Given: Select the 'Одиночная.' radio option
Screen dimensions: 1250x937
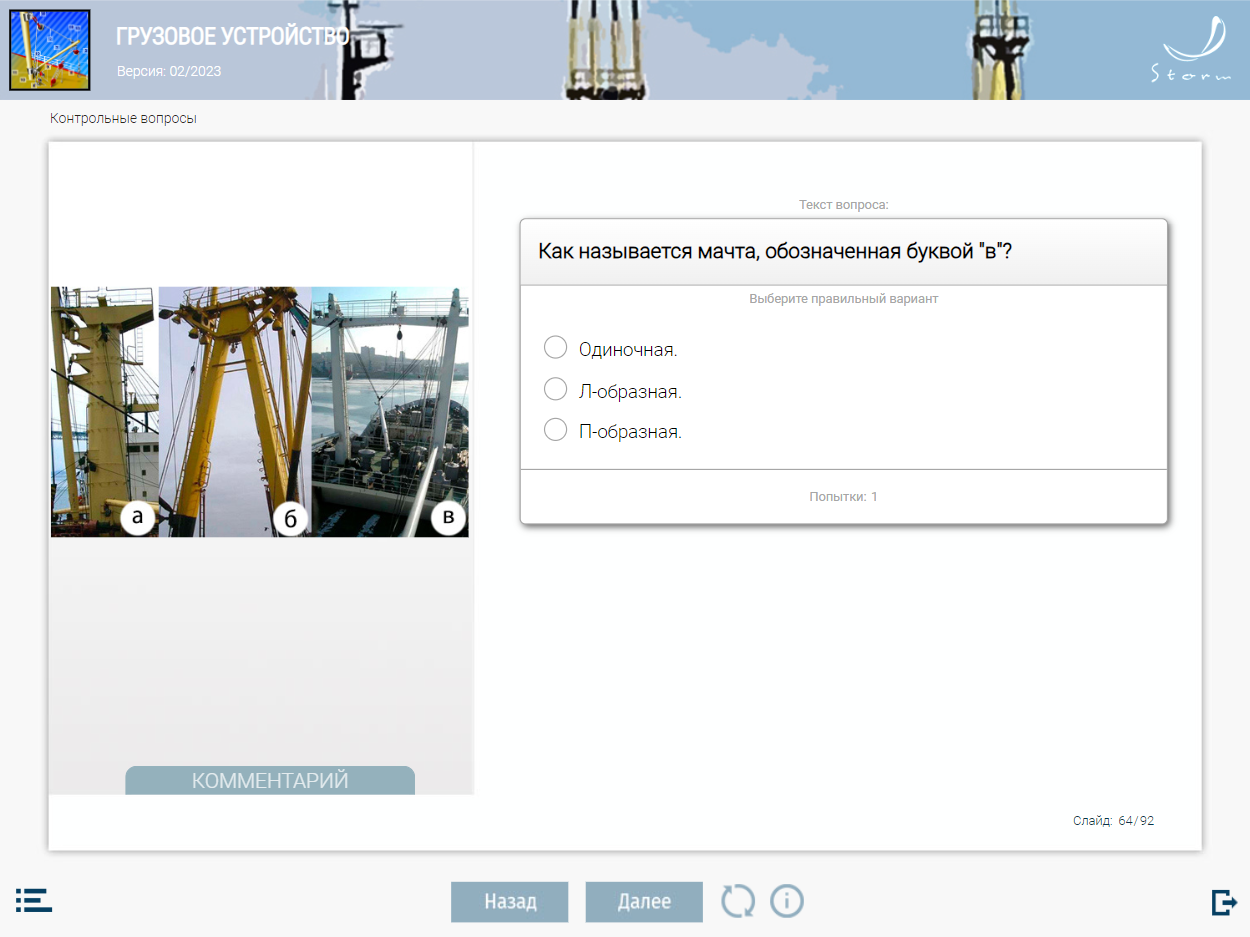Looking at the screenshot, I should pyautogui.click(x=555, y=347).
